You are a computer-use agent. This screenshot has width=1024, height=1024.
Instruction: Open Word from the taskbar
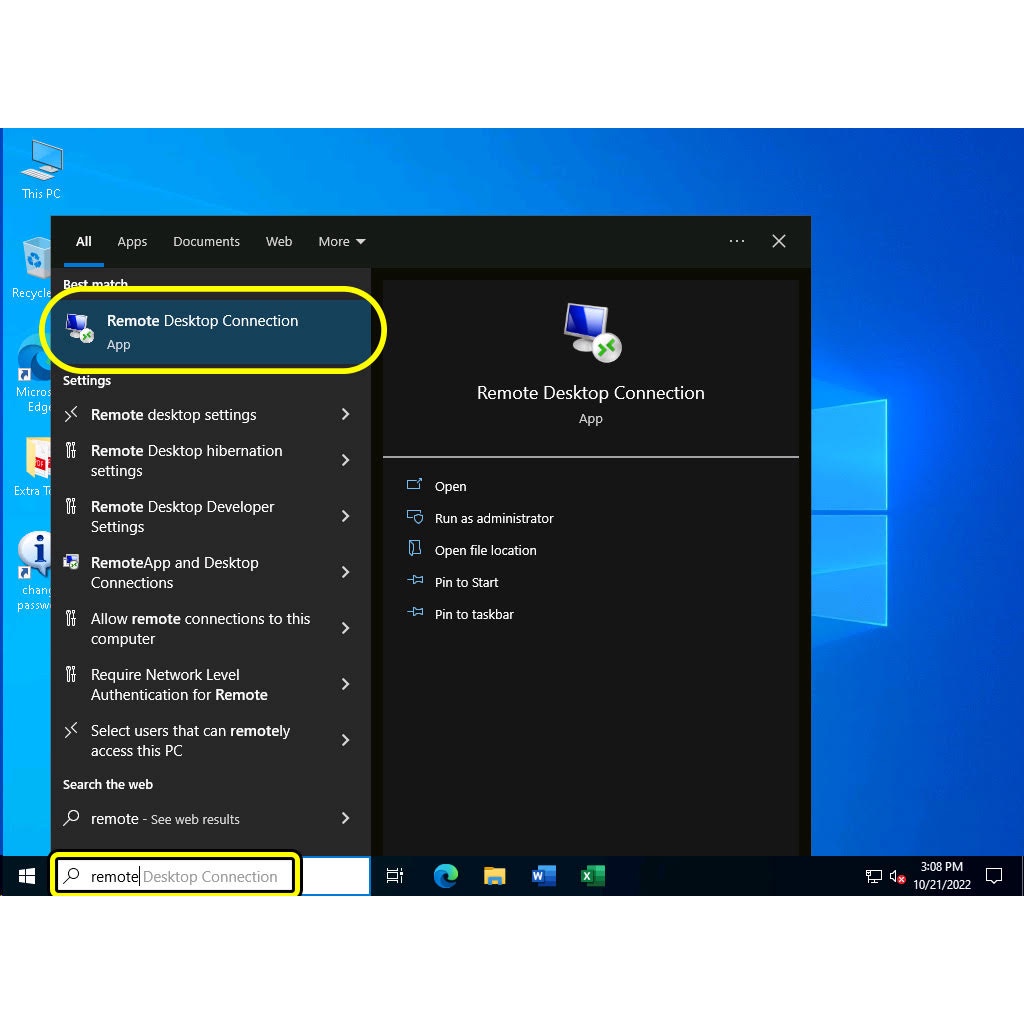543,876
